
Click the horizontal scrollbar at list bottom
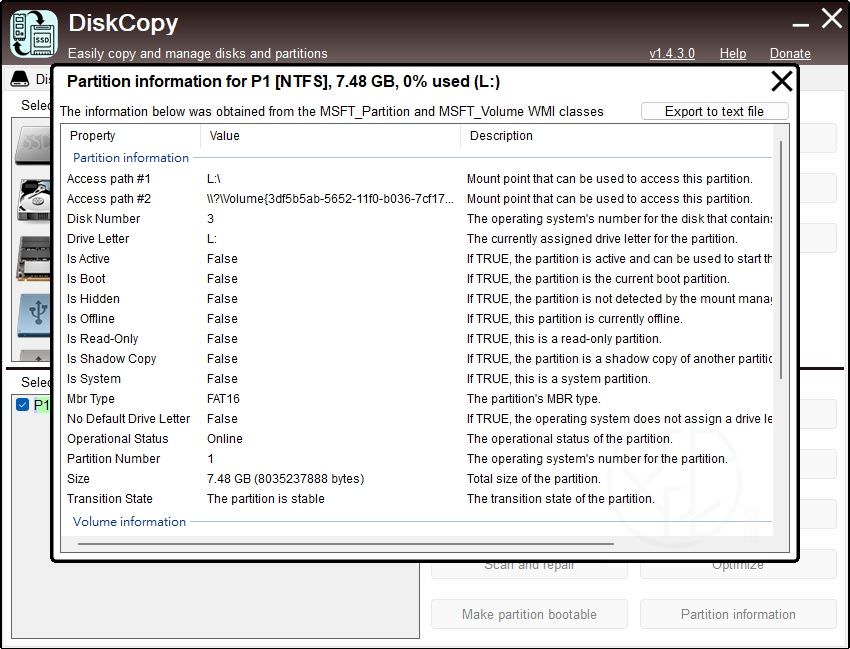click(x=345, y=544)
